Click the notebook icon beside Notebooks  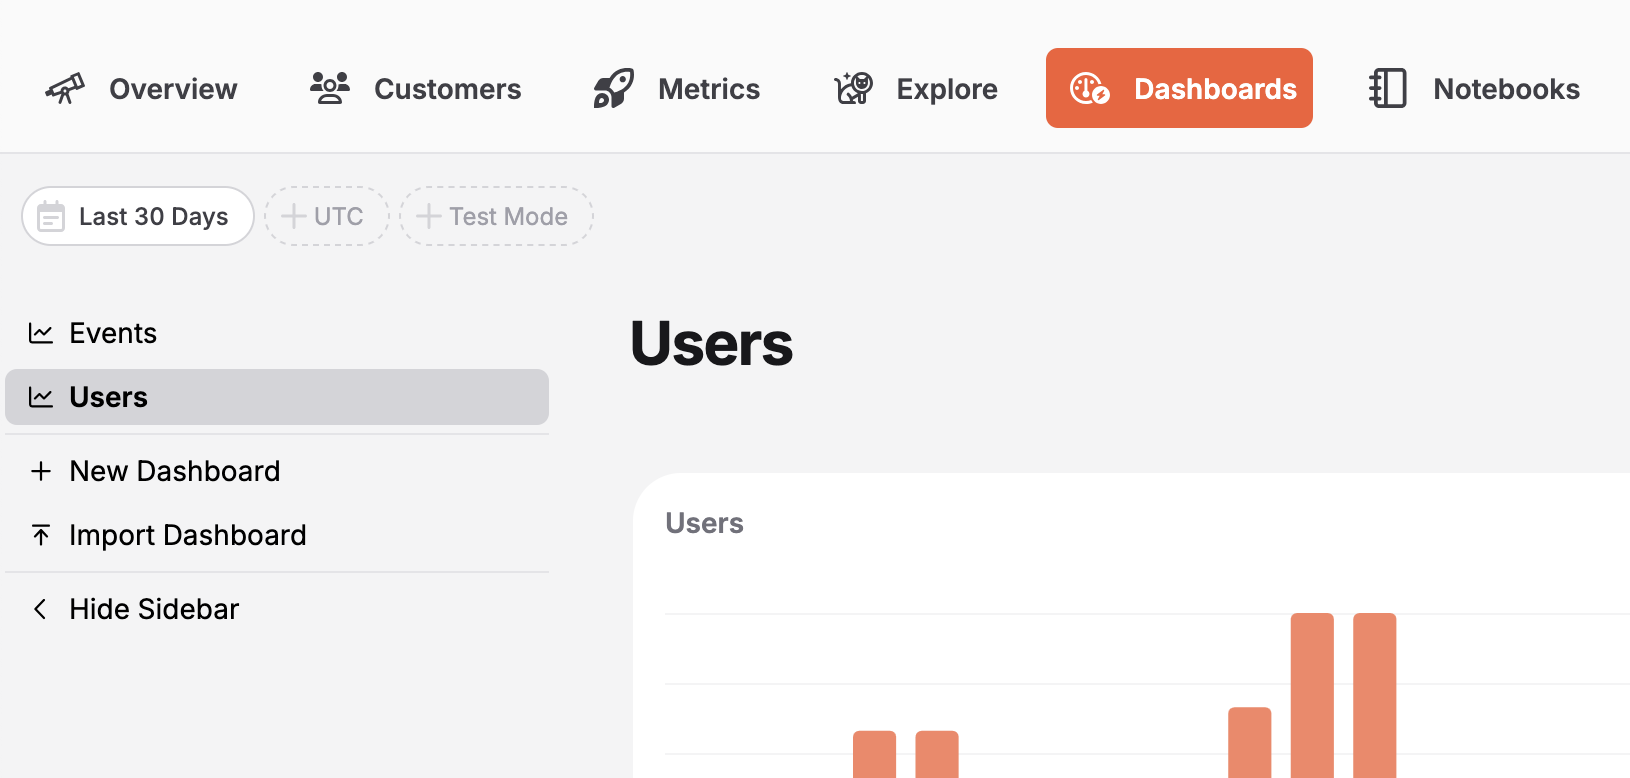(x=1388, y=88)
